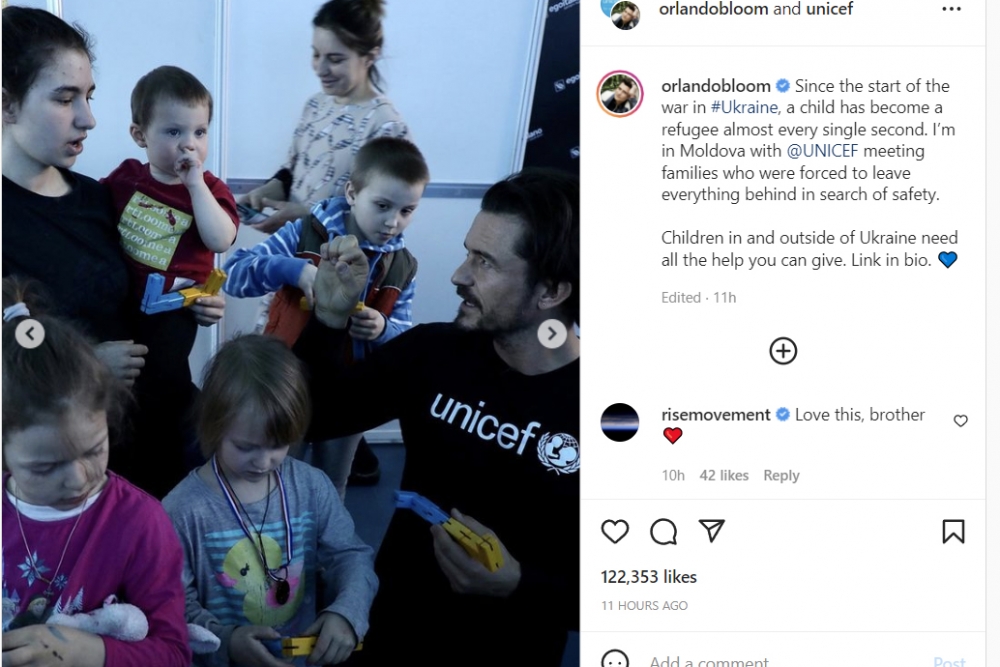Load more comments with plus circle
The image size is (1000, 667).
pos(783,351)
